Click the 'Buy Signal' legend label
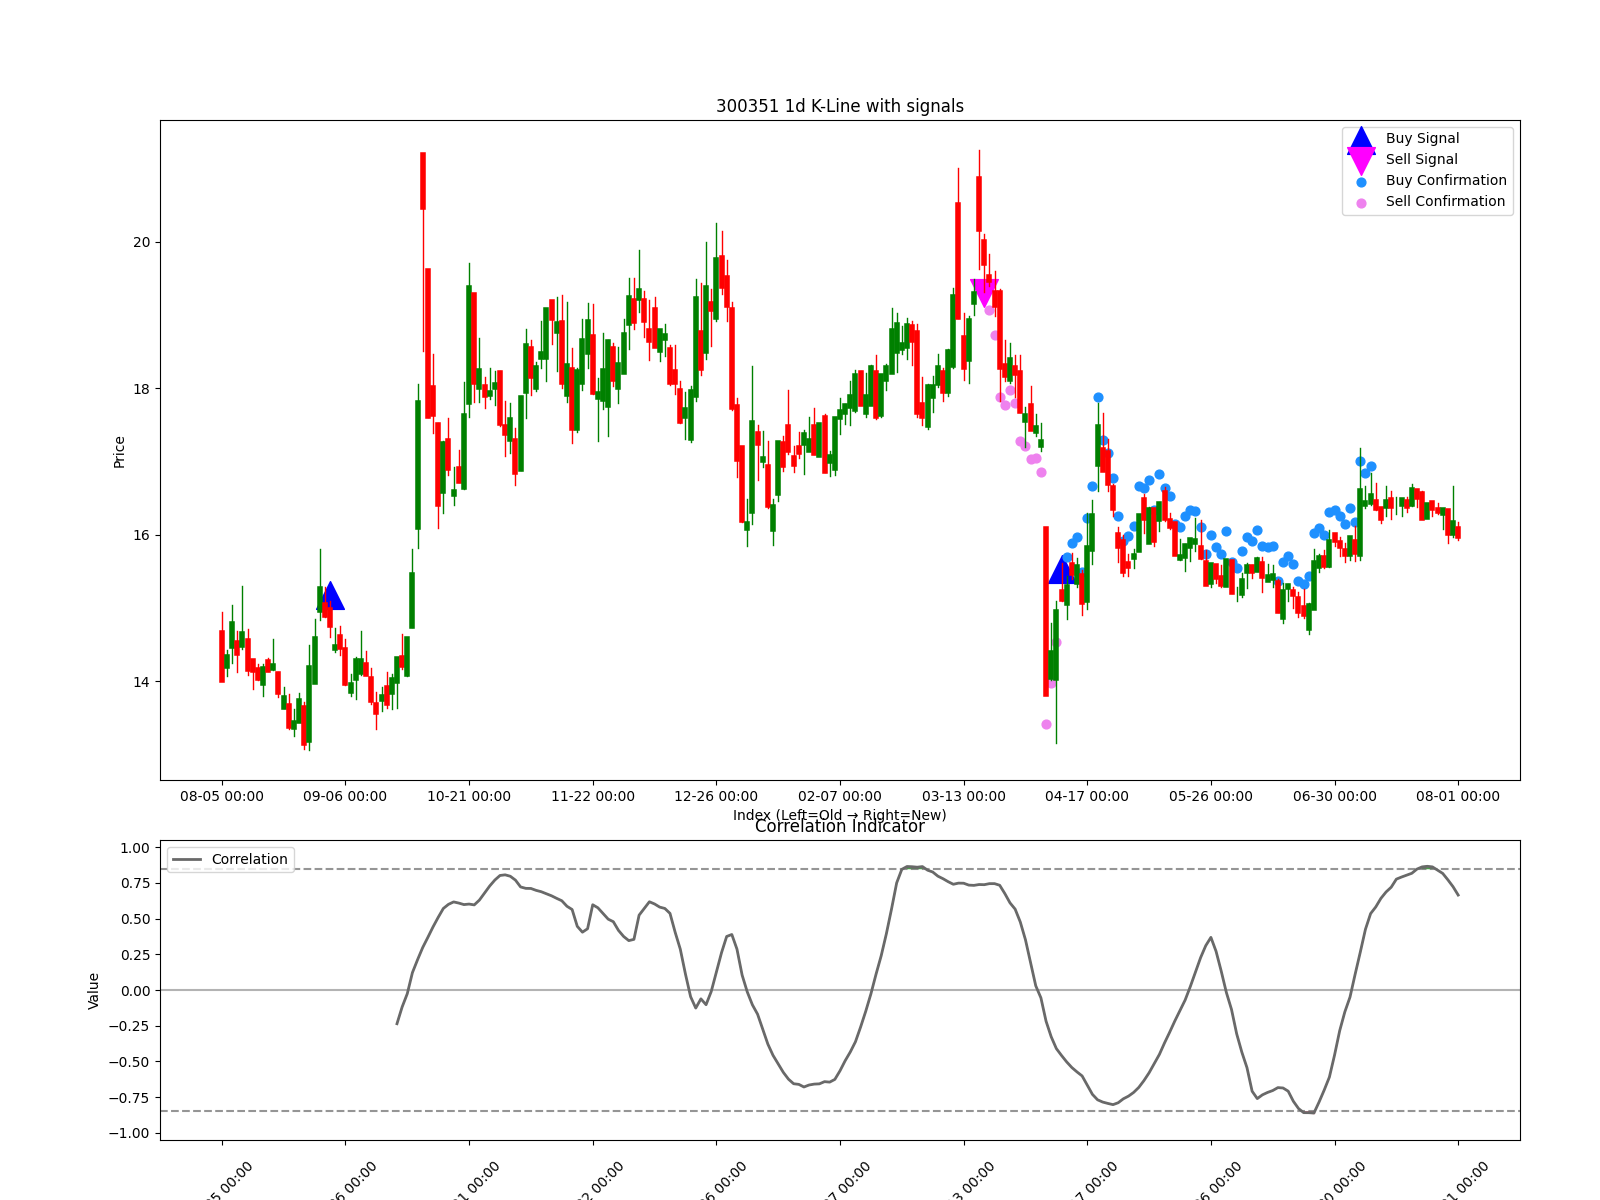Screen dimensions: 1600x1200 (1422, 138)
